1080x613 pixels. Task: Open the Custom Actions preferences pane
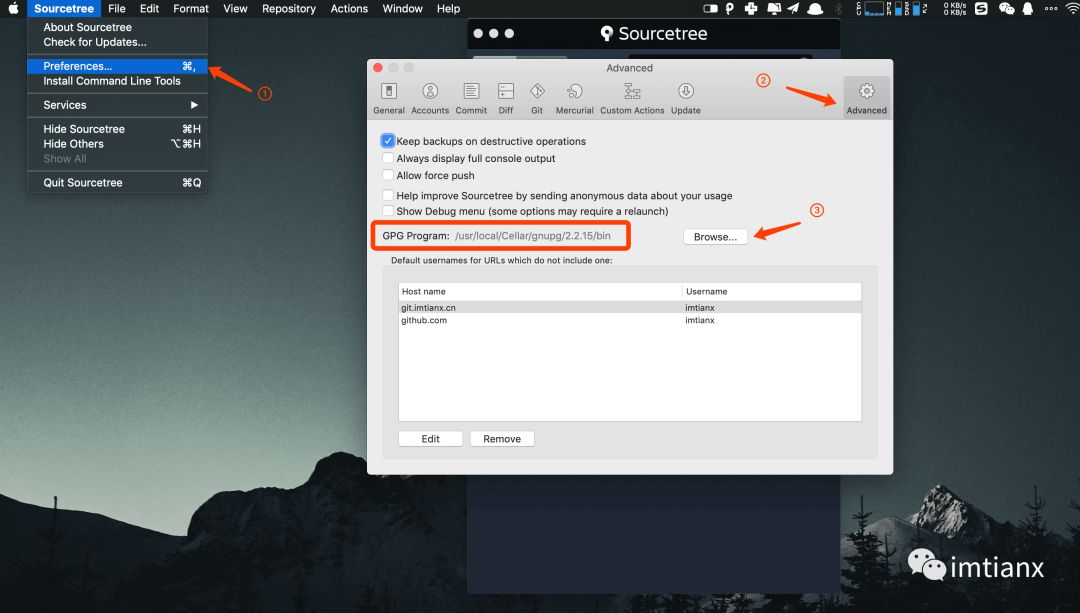[x=632, y=98]
